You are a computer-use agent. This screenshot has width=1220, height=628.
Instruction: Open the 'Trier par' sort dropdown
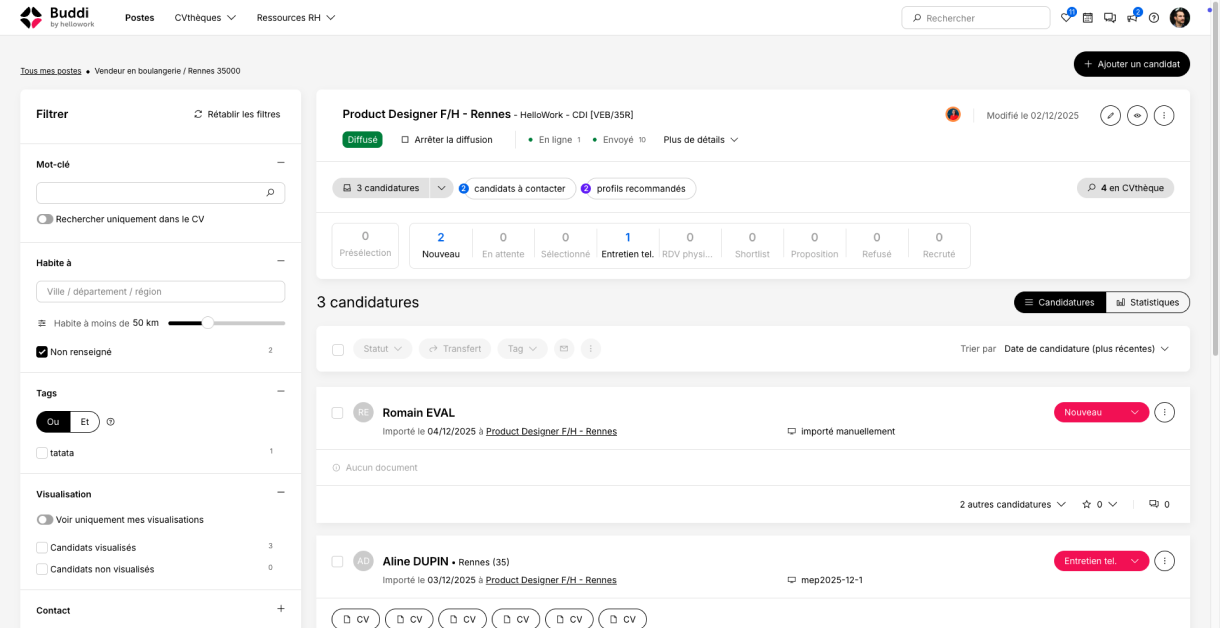click(1086, 349)
